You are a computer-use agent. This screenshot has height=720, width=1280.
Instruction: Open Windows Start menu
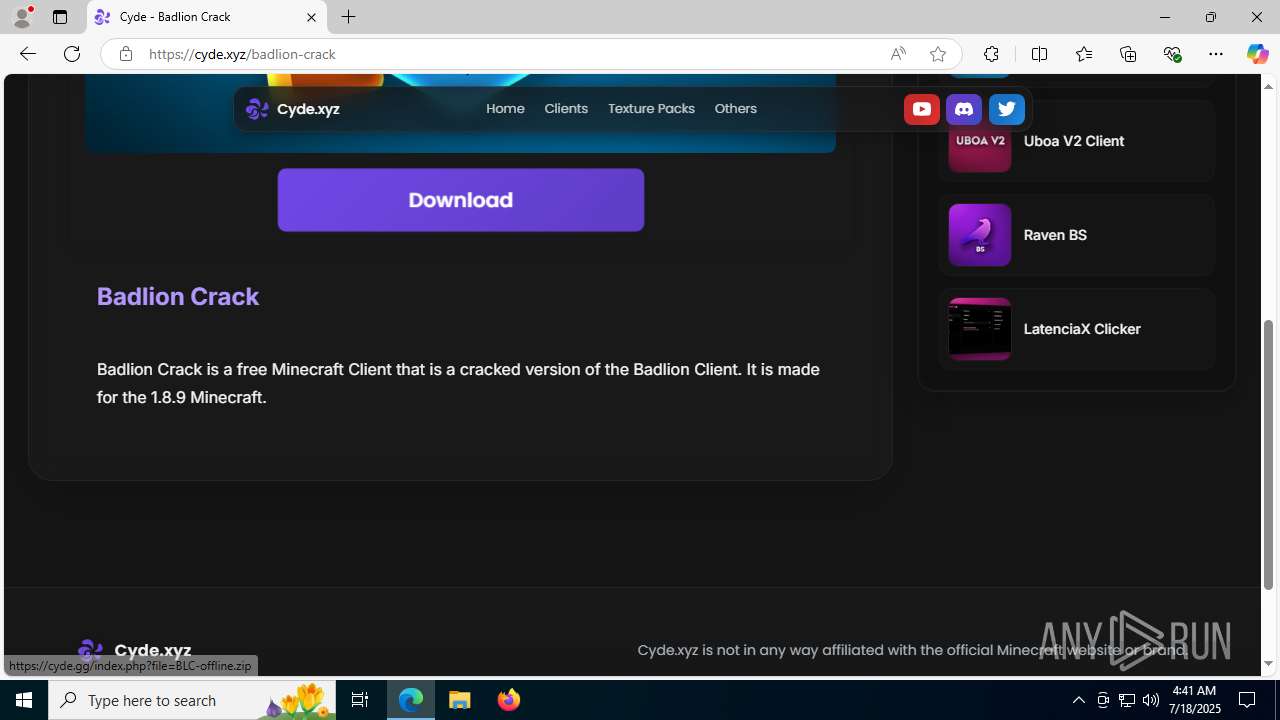point(24,700)
